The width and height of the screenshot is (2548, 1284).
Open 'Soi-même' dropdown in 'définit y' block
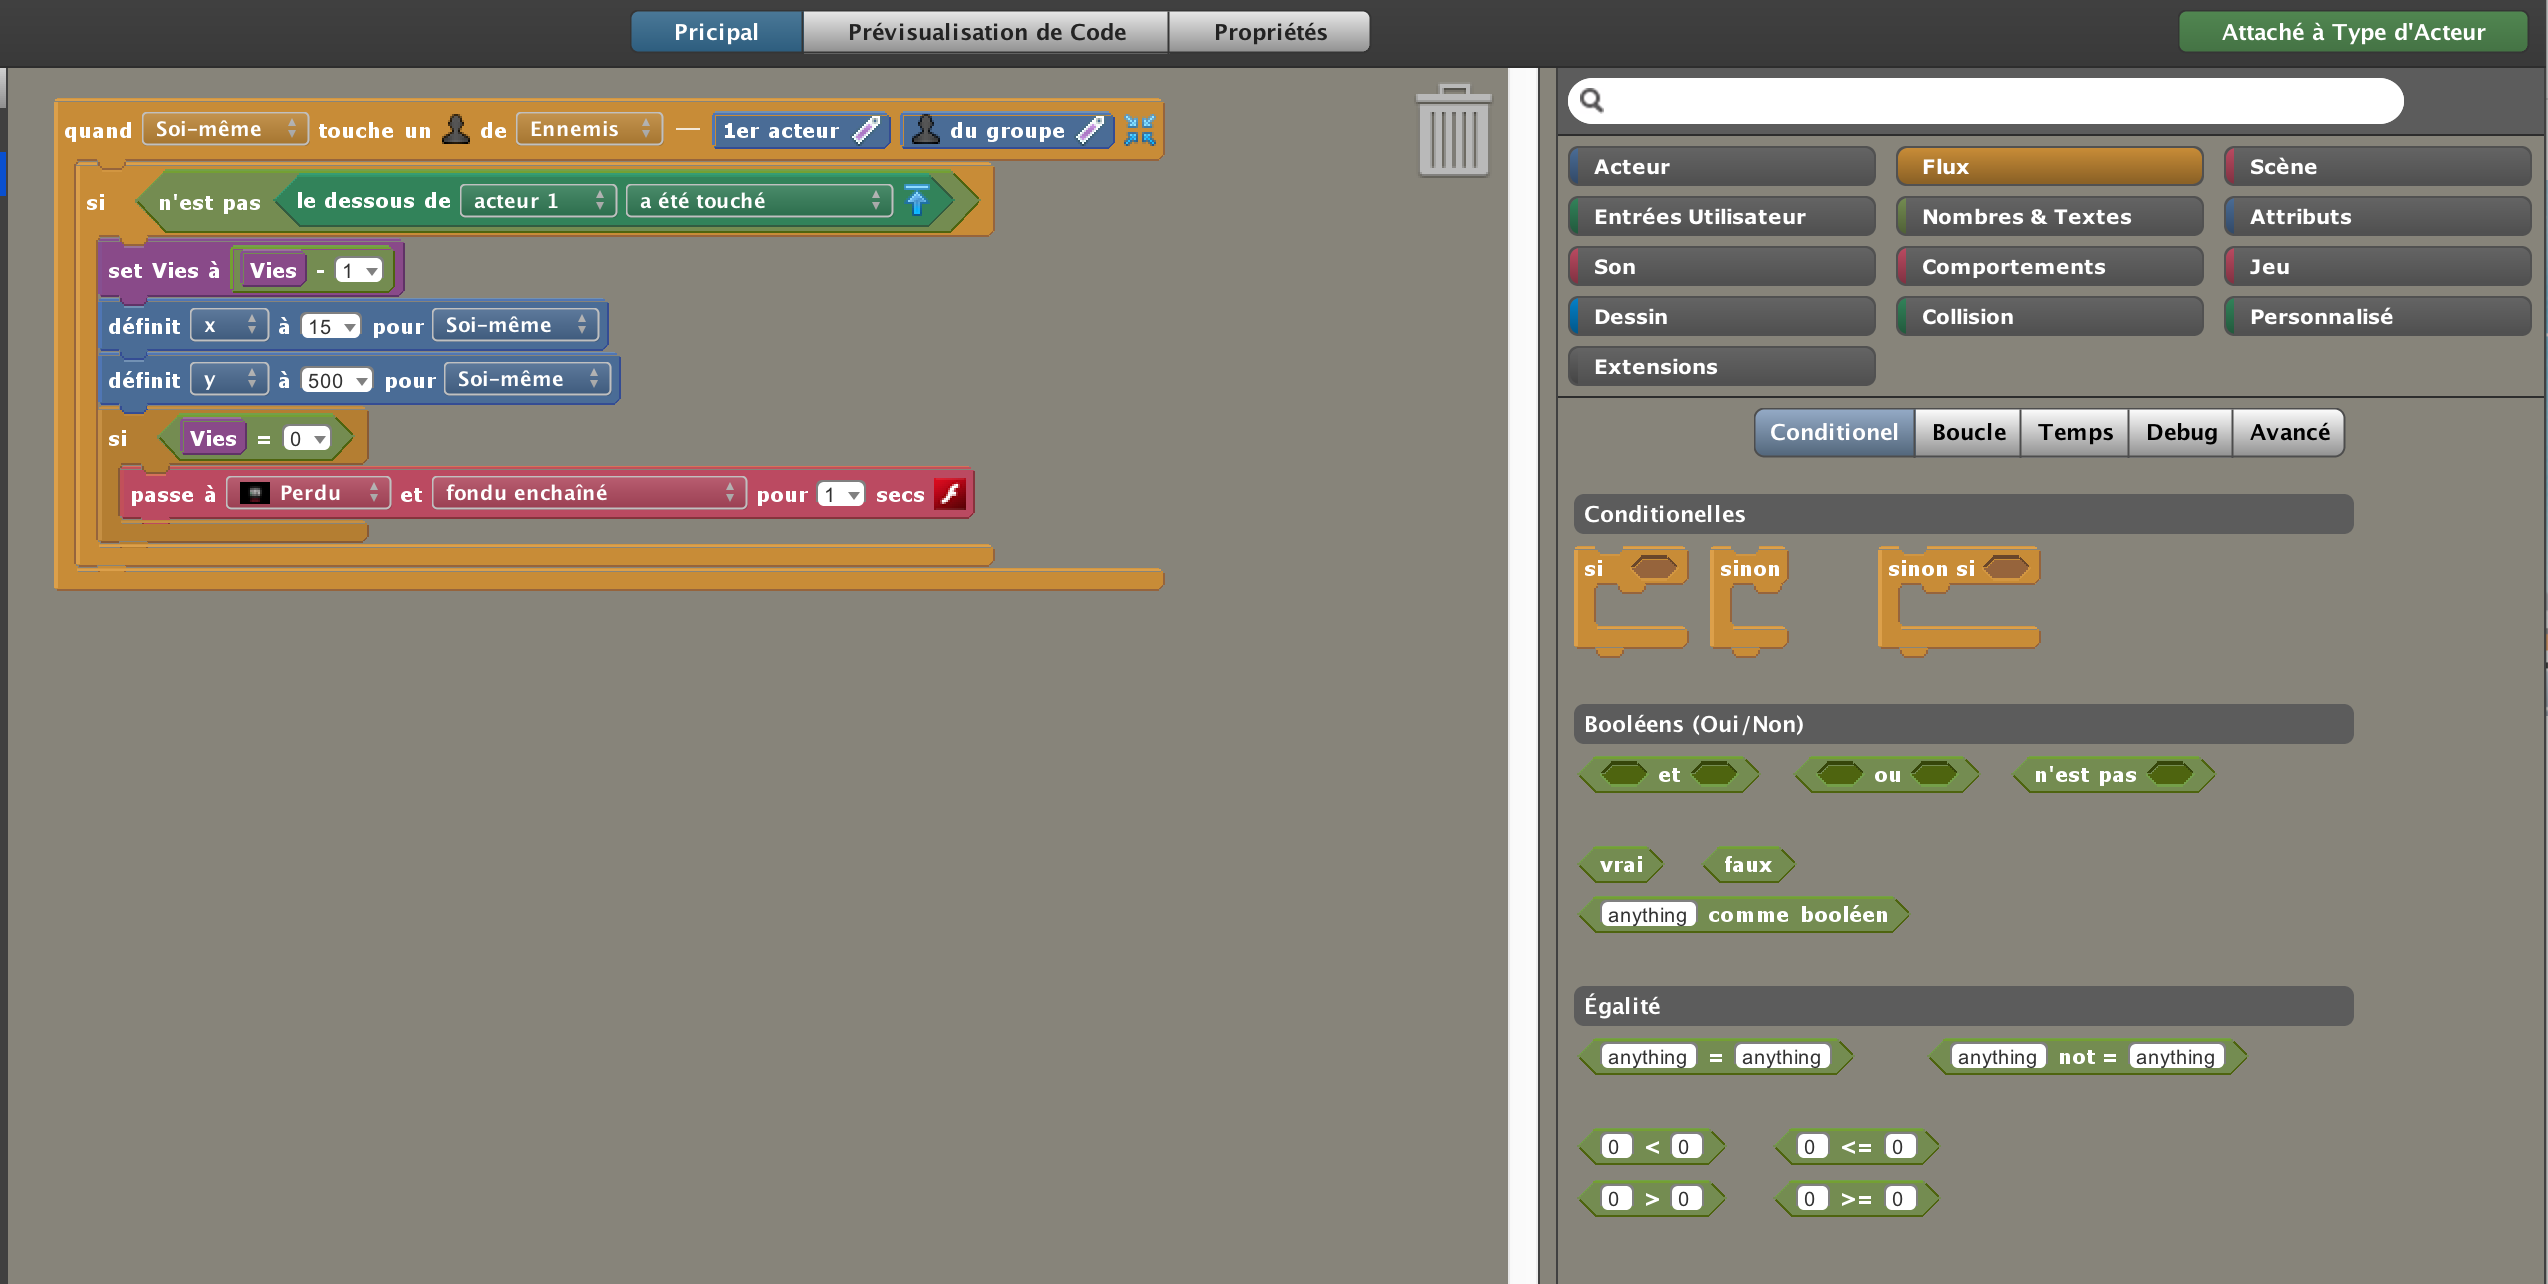(527, 379)
